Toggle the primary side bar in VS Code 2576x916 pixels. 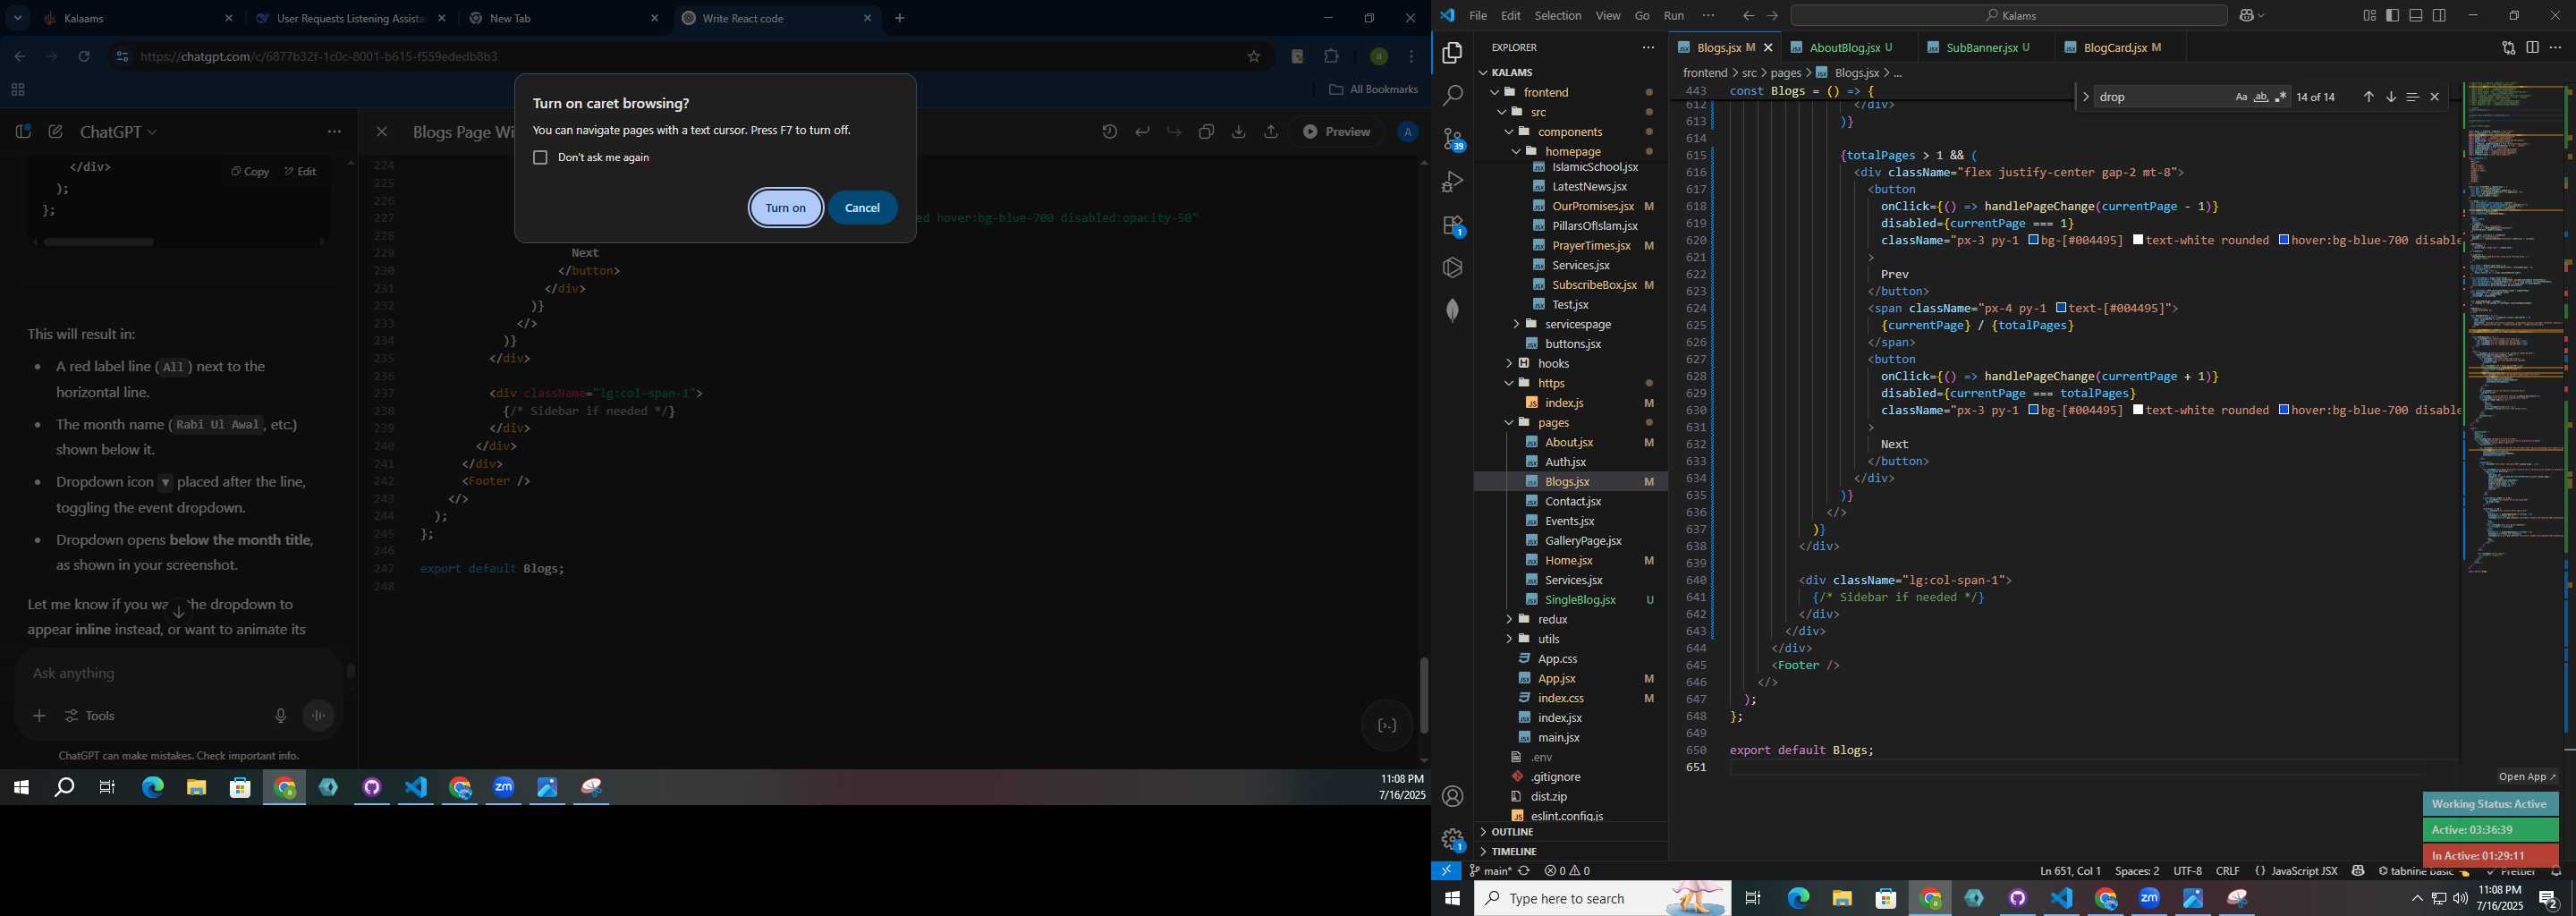pyautogui.click(x=2392, y=15)
